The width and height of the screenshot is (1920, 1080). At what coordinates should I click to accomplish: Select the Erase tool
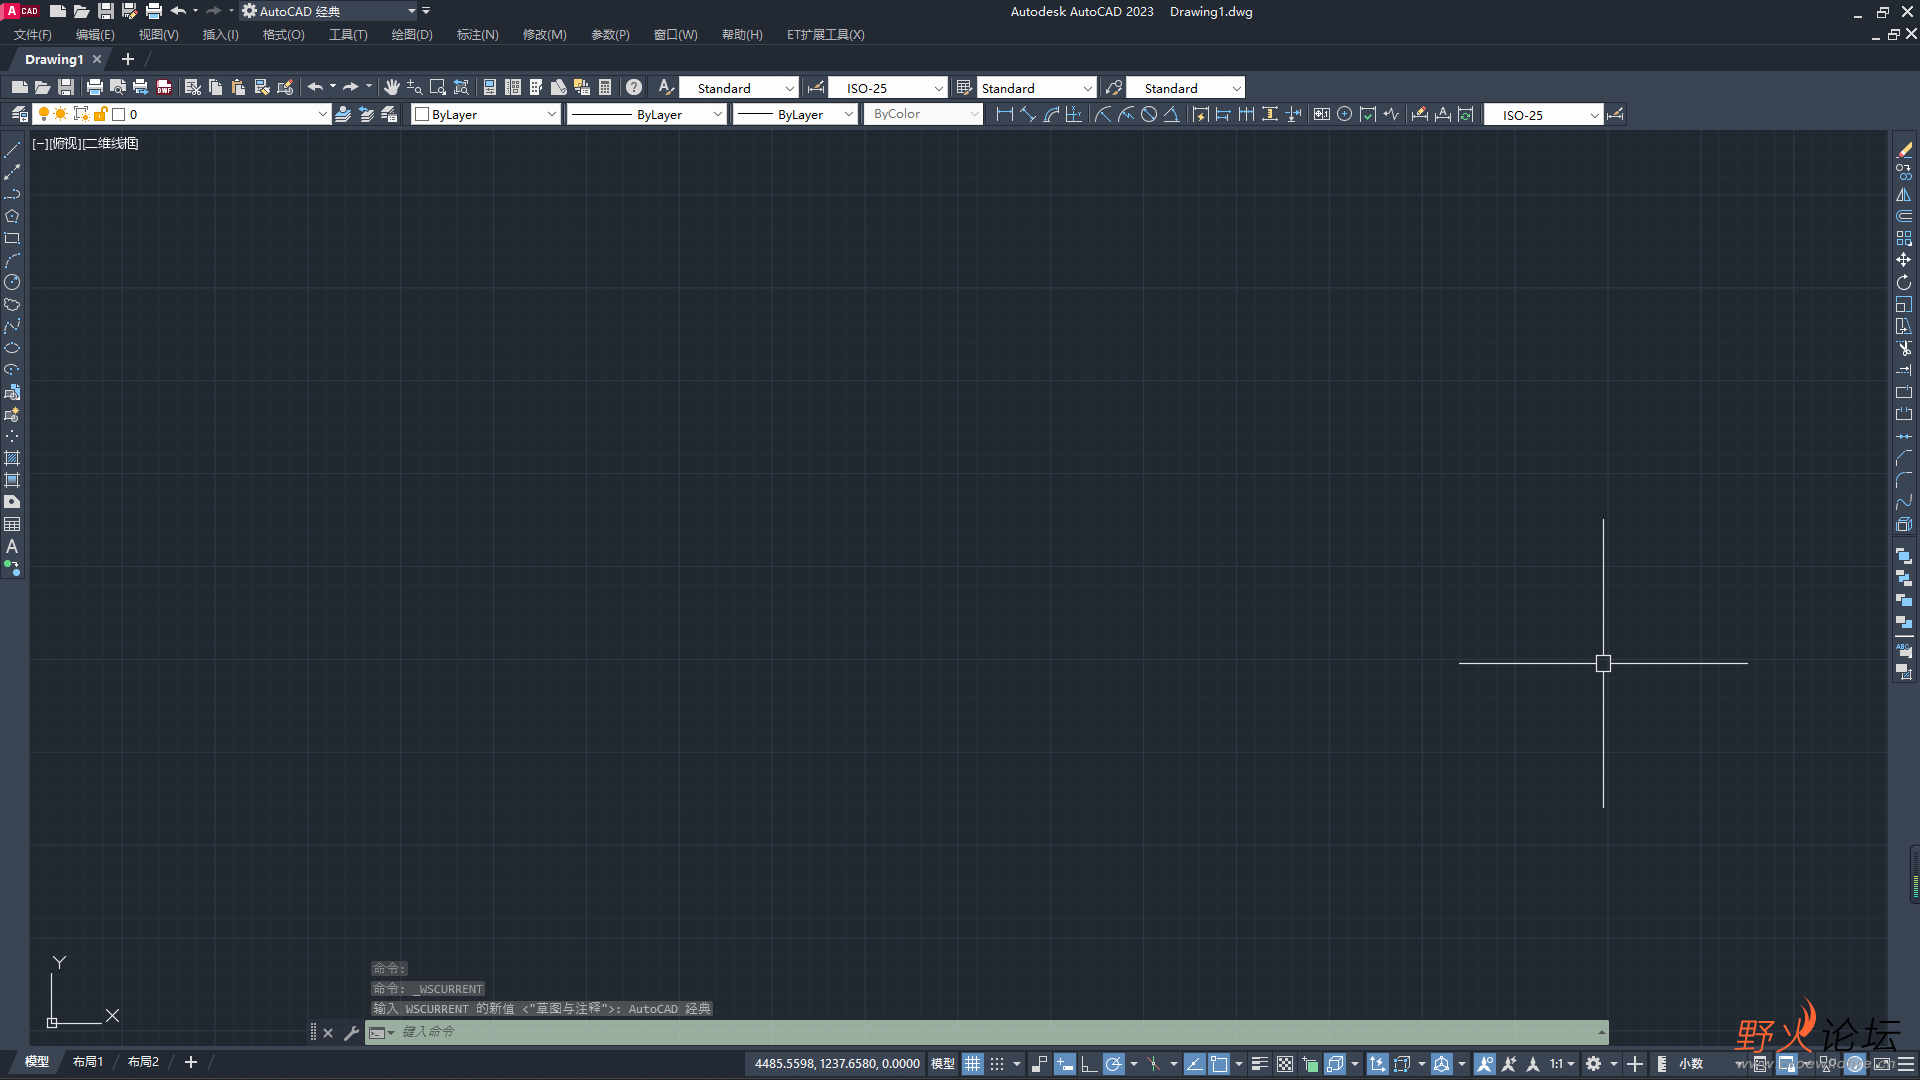1903,150
